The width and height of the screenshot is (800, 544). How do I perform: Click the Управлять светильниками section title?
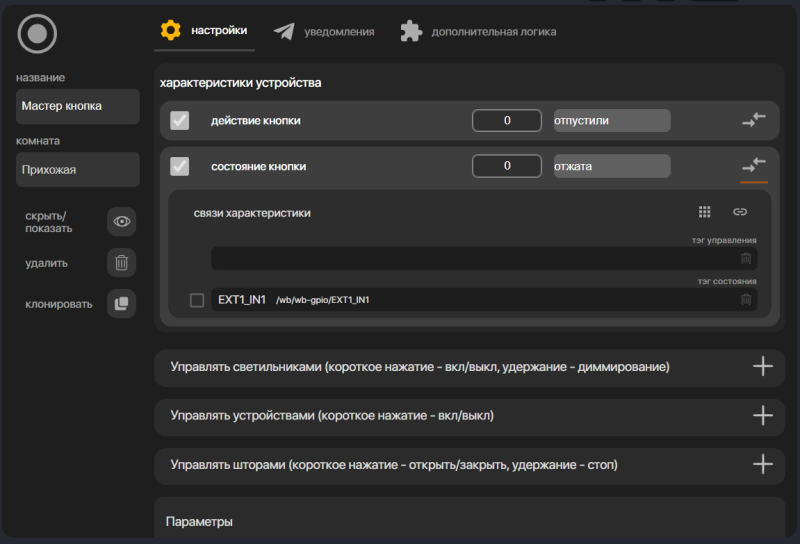point(420,367)
